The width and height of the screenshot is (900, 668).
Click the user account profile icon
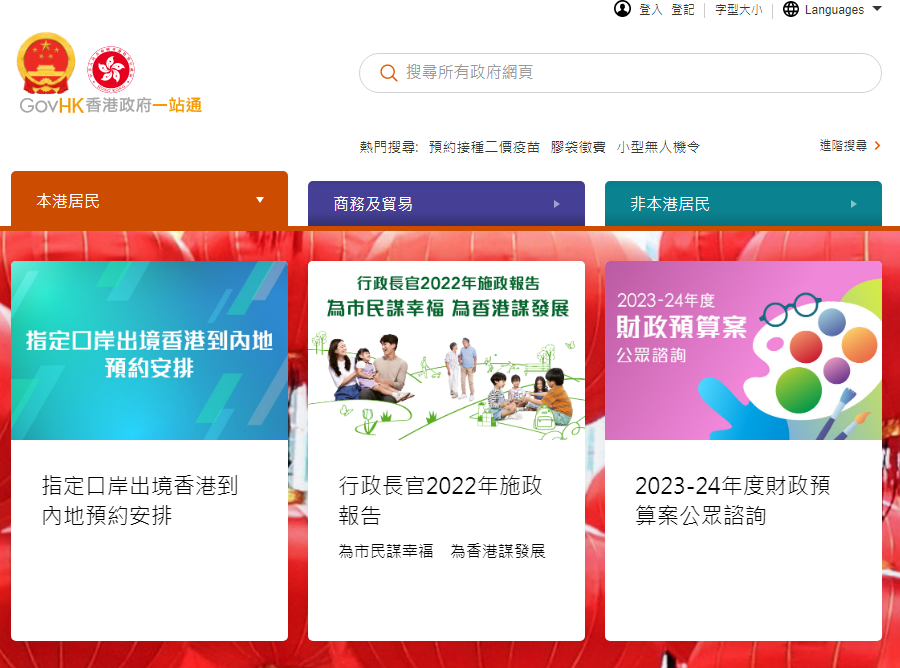622,9
